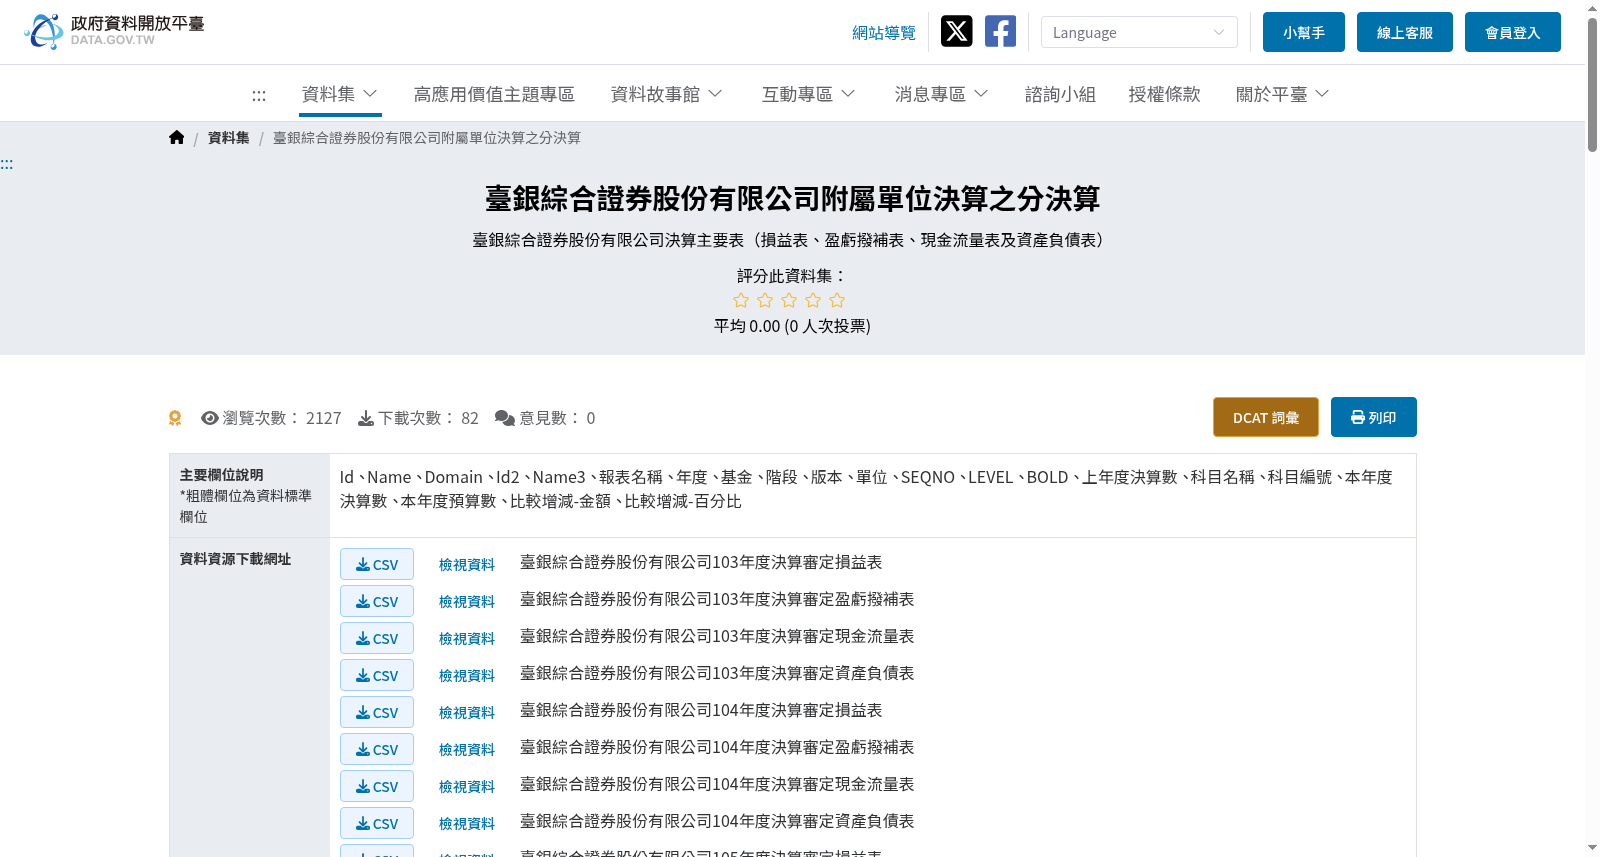
Task: Expand the 關於平臺 menu
Action: click(x=1282, y=94)
